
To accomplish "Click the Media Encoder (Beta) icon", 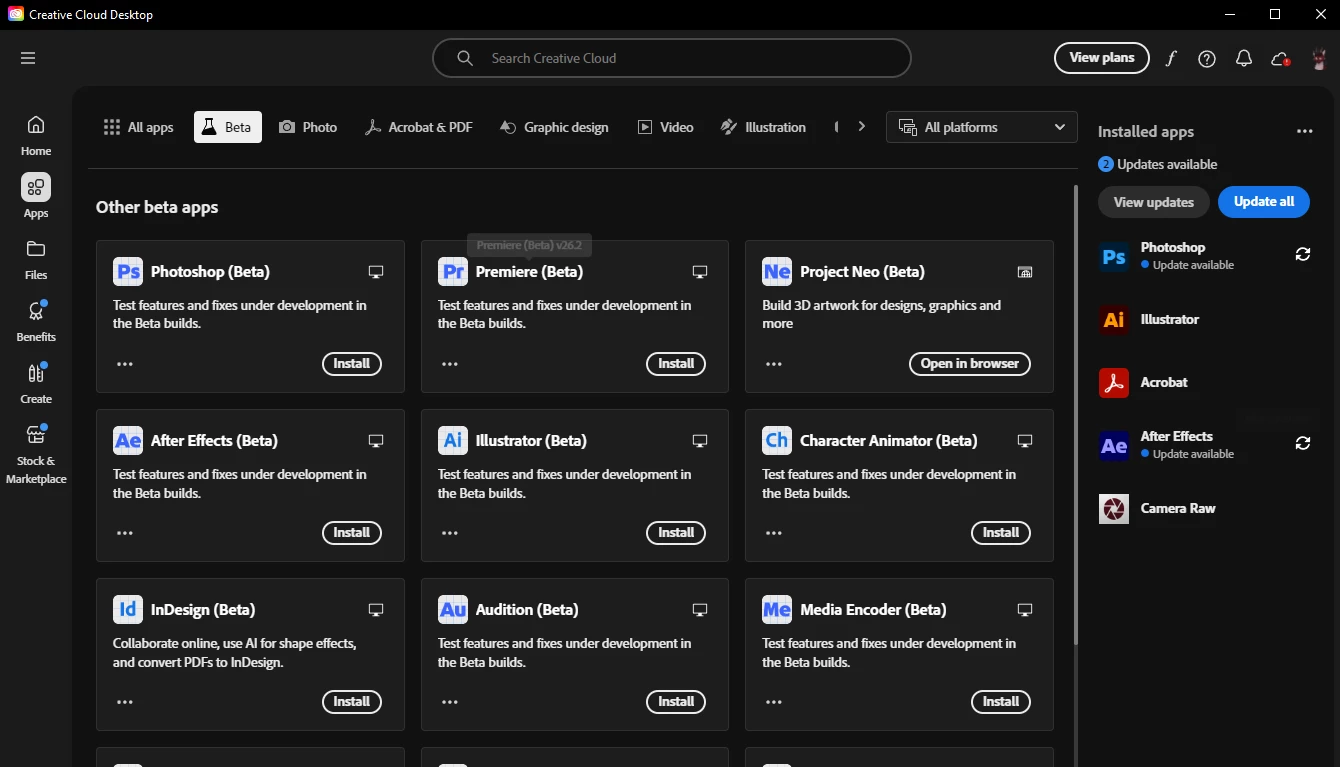I will [x=777, y=610].
